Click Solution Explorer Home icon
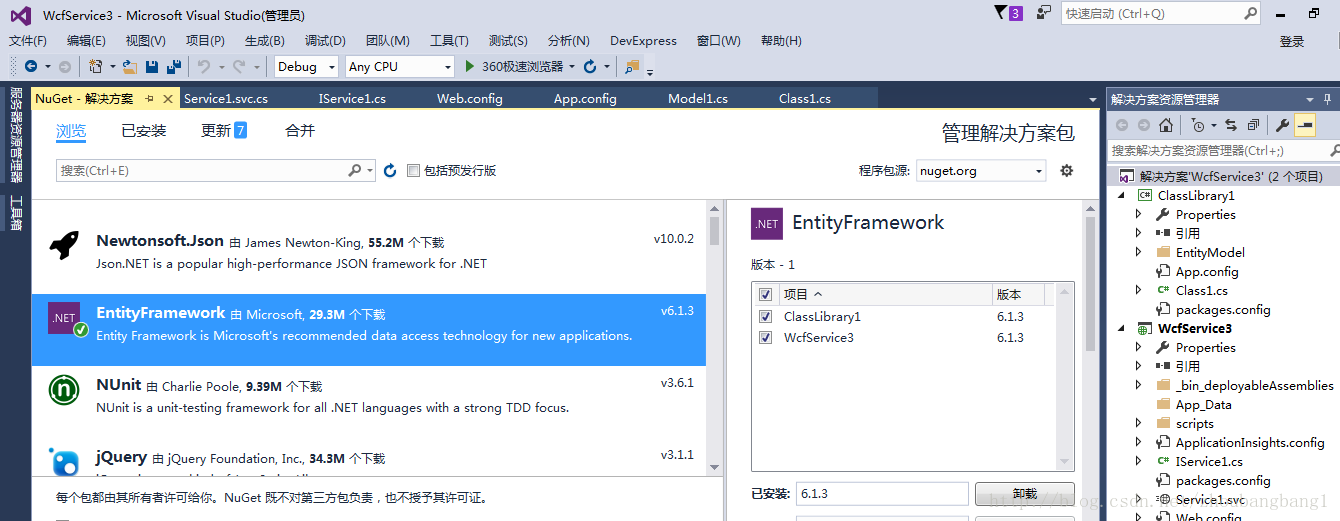The width and height of the screenshot is (1340, 521). (x=1165, y=125)
